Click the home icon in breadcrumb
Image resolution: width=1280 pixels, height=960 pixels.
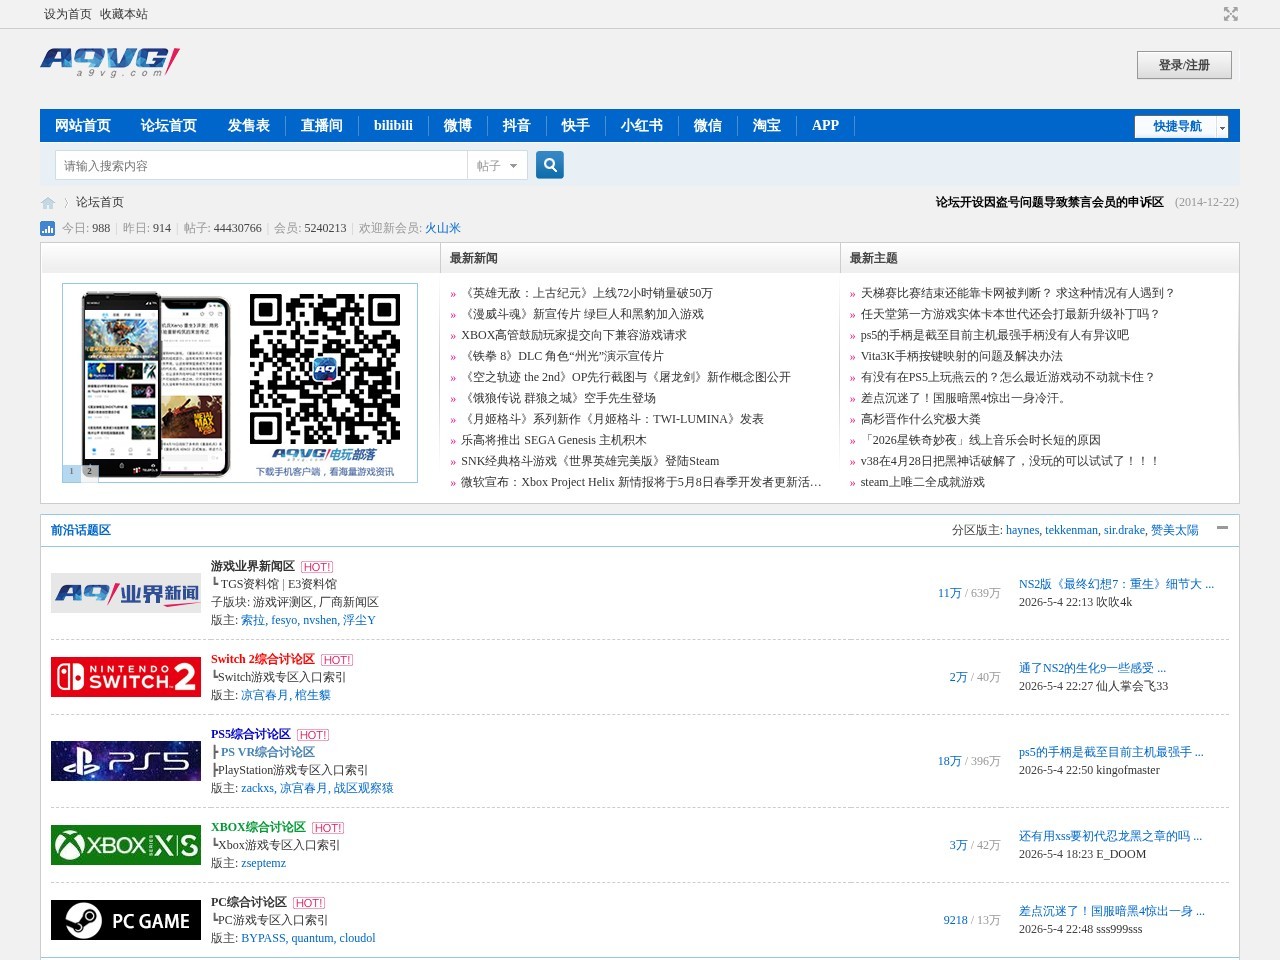[x=48, y=203]
